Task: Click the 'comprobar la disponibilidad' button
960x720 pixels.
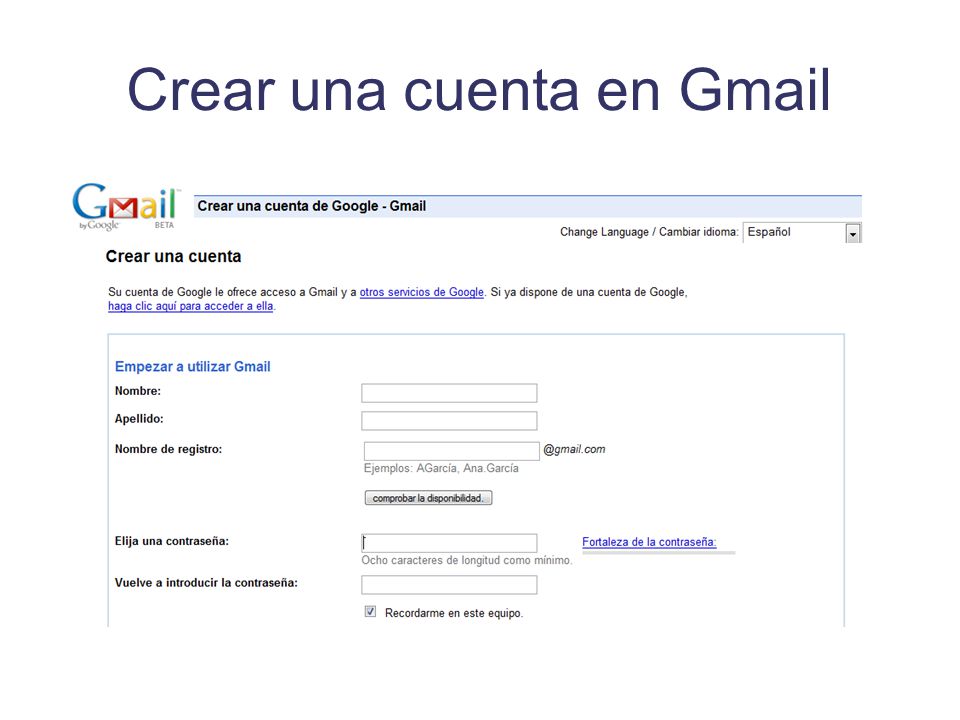Action: [428, 498]
